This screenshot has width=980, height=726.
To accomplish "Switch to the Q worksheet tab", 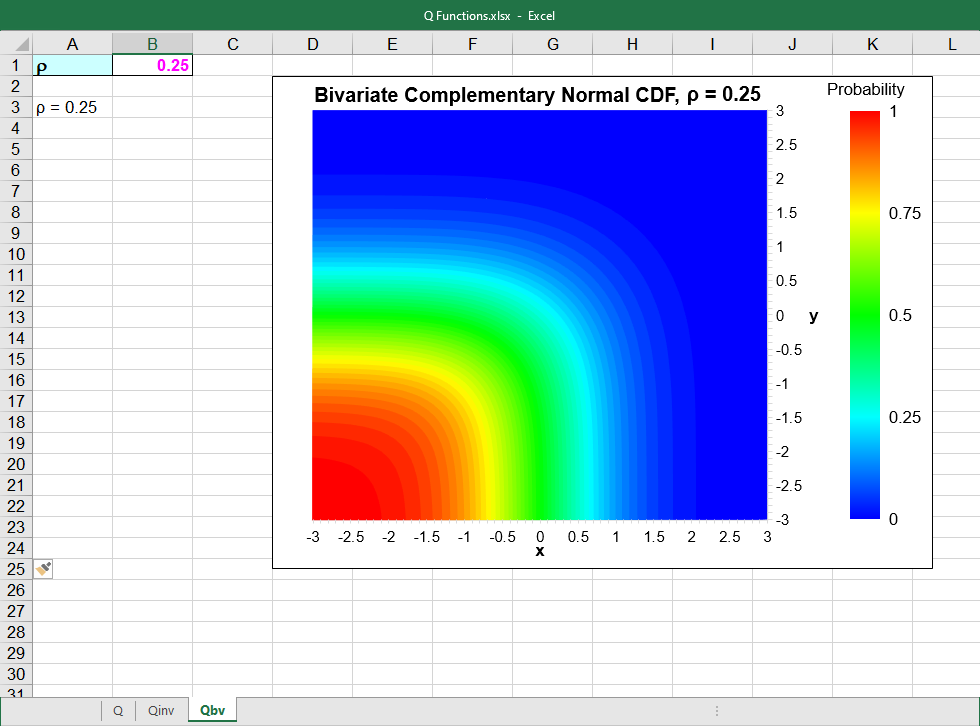I will (117, 710).
